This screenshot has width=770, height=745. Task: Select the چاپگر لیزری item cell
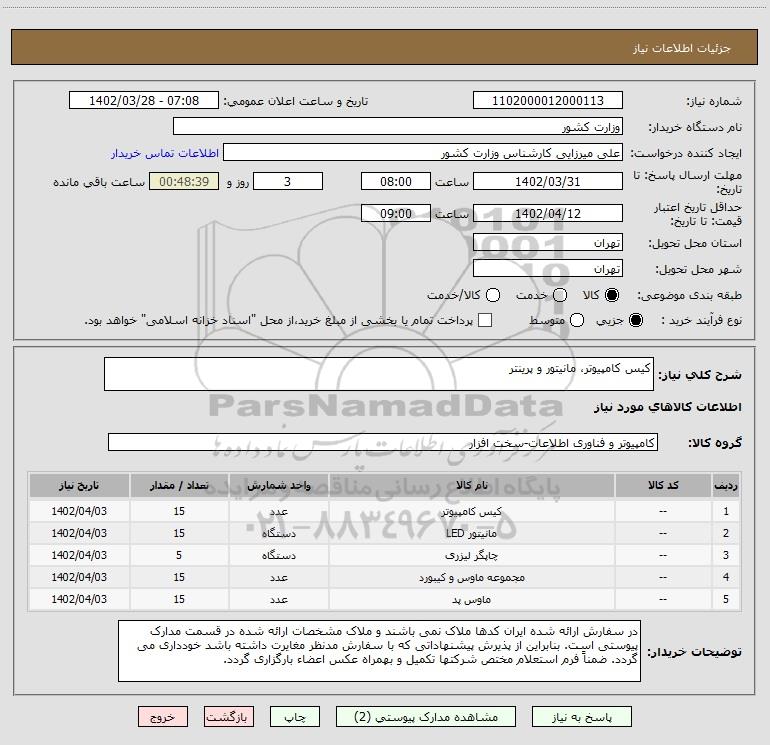(471, 555)
